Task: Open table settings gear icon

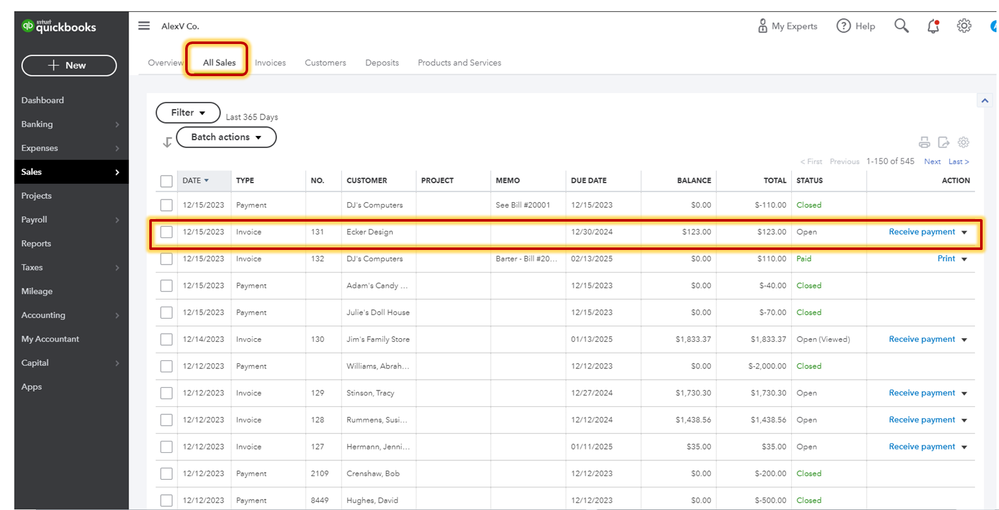Action: click(963, 142)
